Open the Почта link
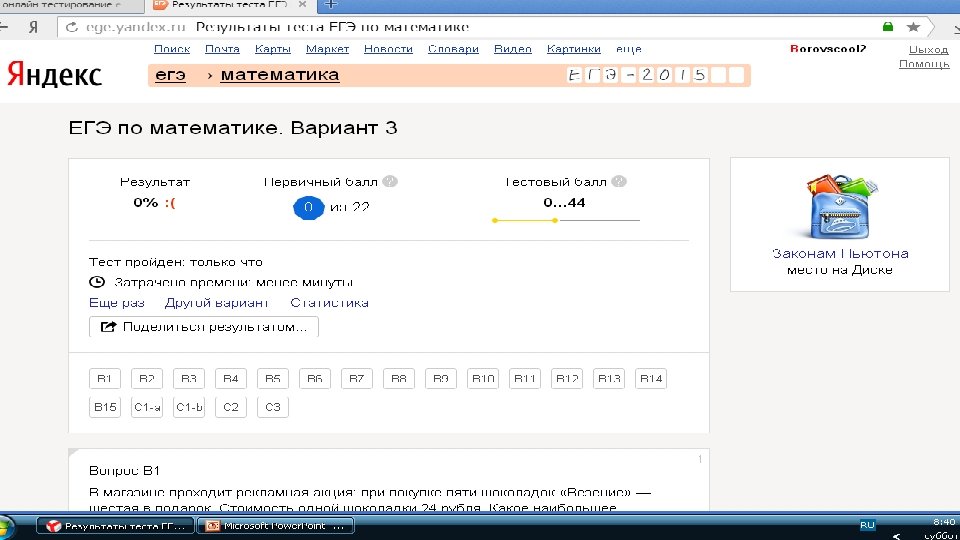This screenshot has height=540, width=960. pos(222,49)
